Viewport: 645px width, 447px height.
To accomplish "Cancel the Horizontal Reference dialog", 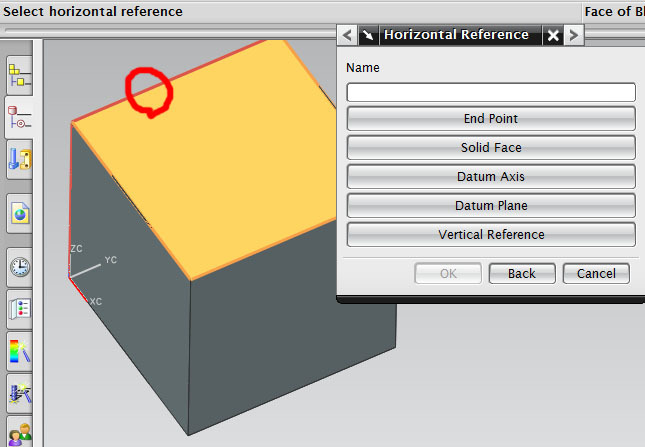I will tap(596, 273).
